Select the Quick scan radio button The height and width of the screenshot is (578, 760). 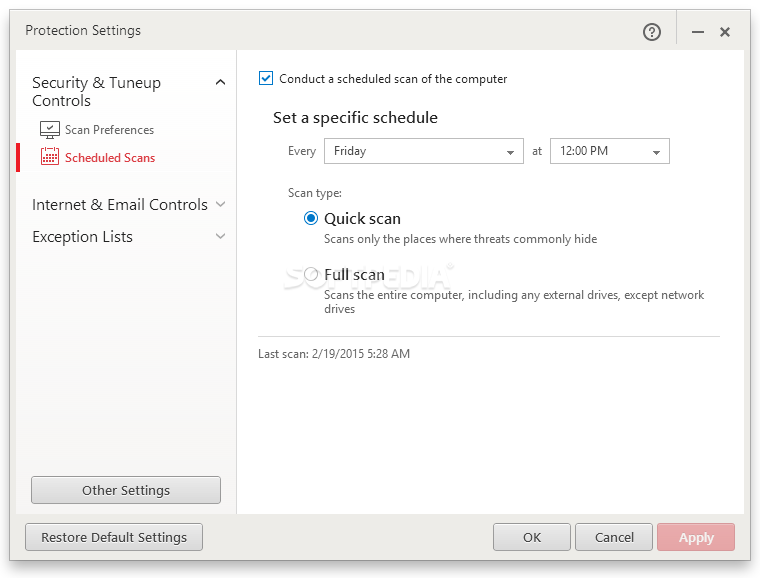(x=311, y=219)
